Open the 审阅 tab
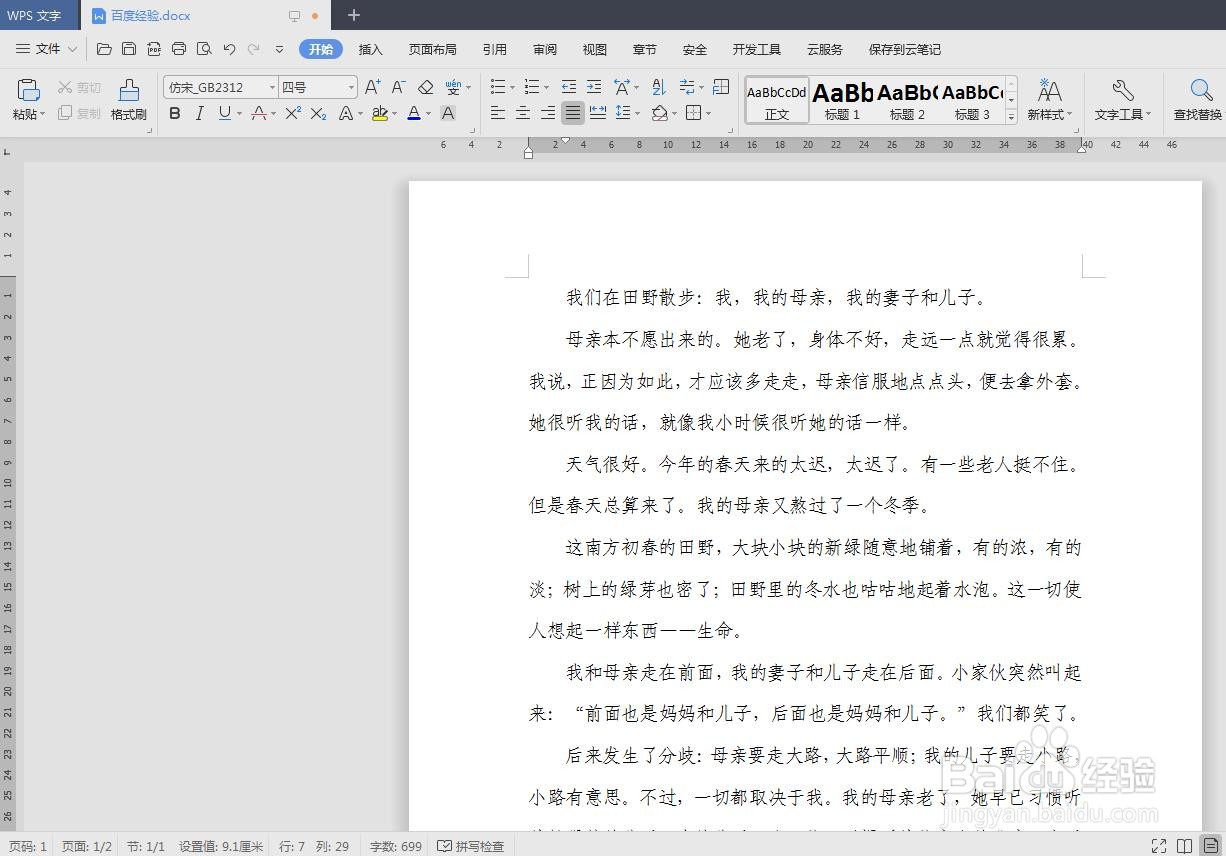This screenshot has width=1226, height=856. tap(544, 49)
